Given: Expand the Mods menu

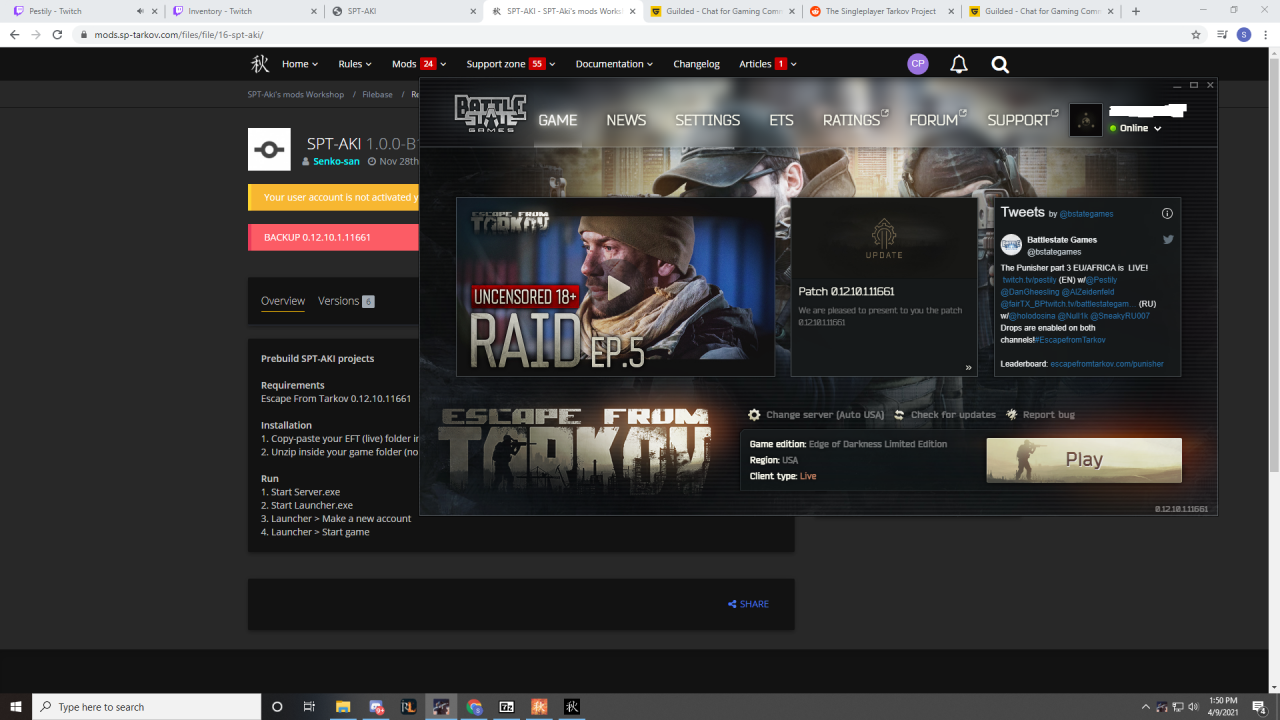Looking at the screenshot, I should 419,64.
